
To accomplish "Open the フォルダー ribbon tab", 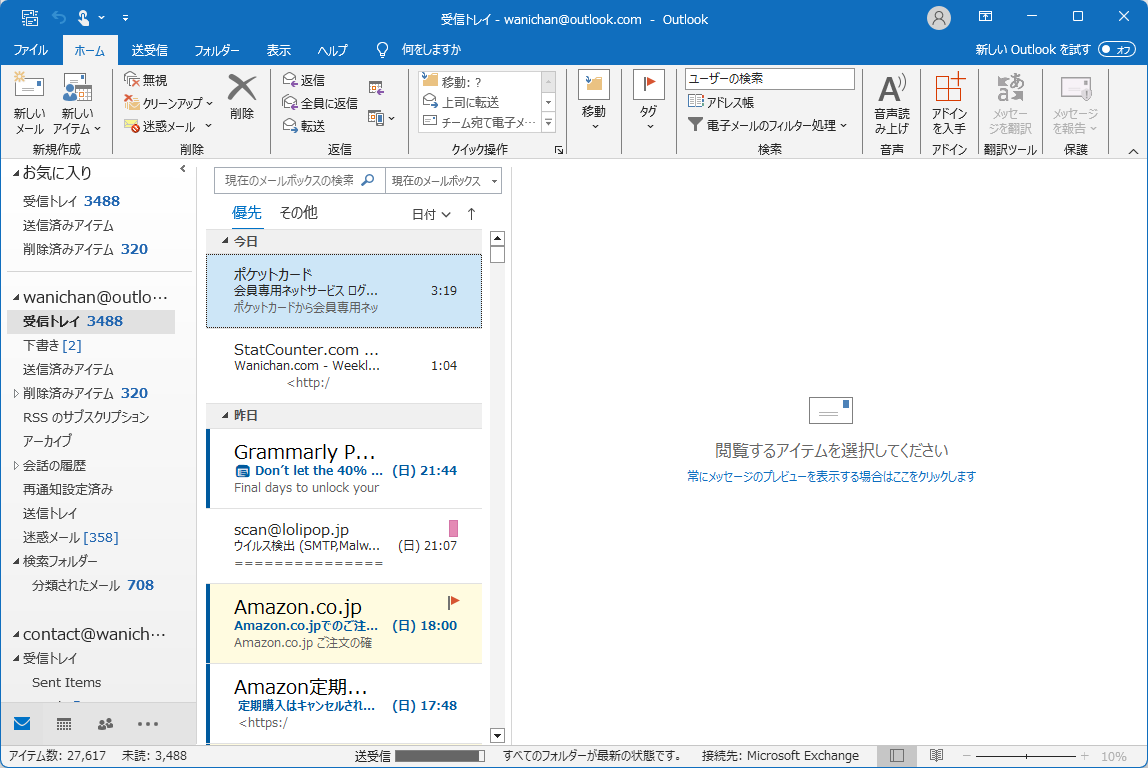I will click(x=217, y=50).
